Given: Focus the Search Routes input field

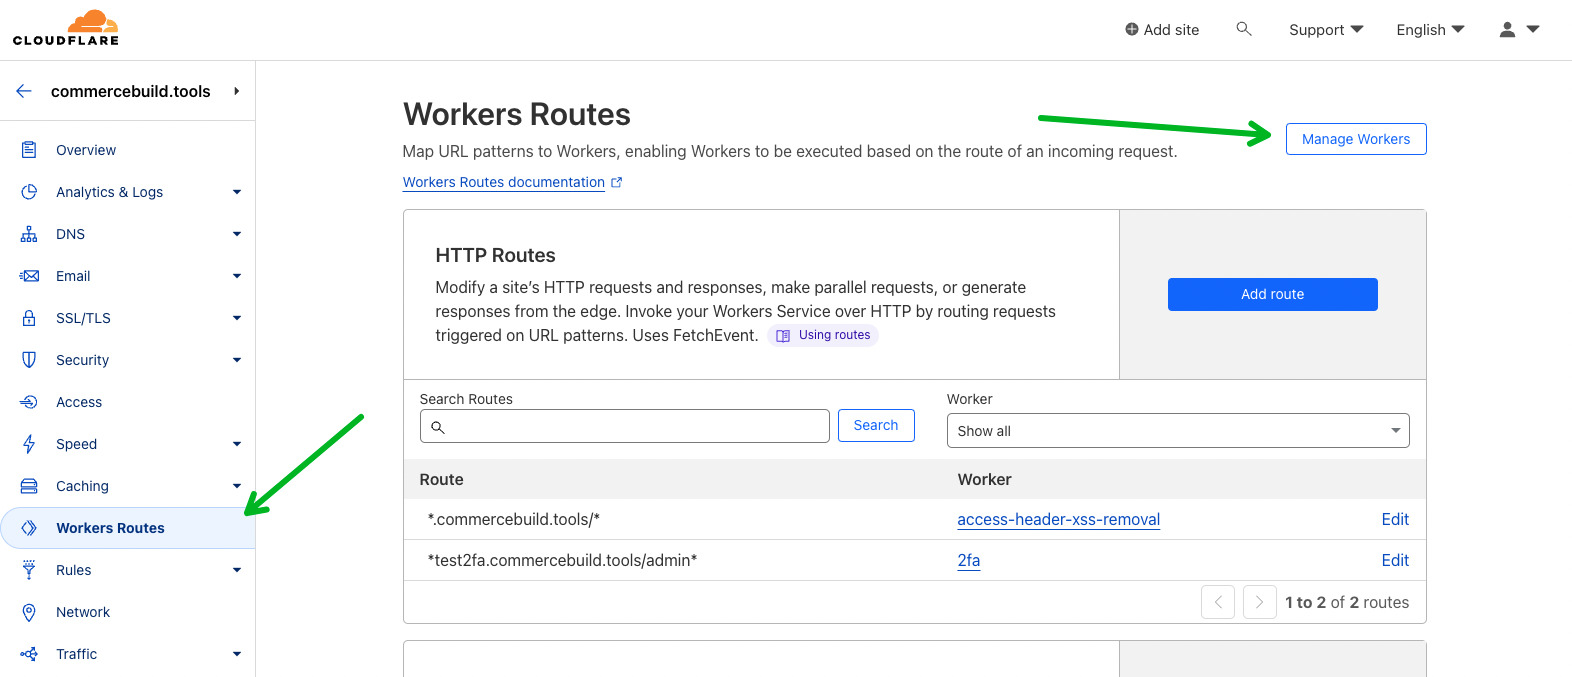Looking at the screenshot, I should [x=625, y=426].
